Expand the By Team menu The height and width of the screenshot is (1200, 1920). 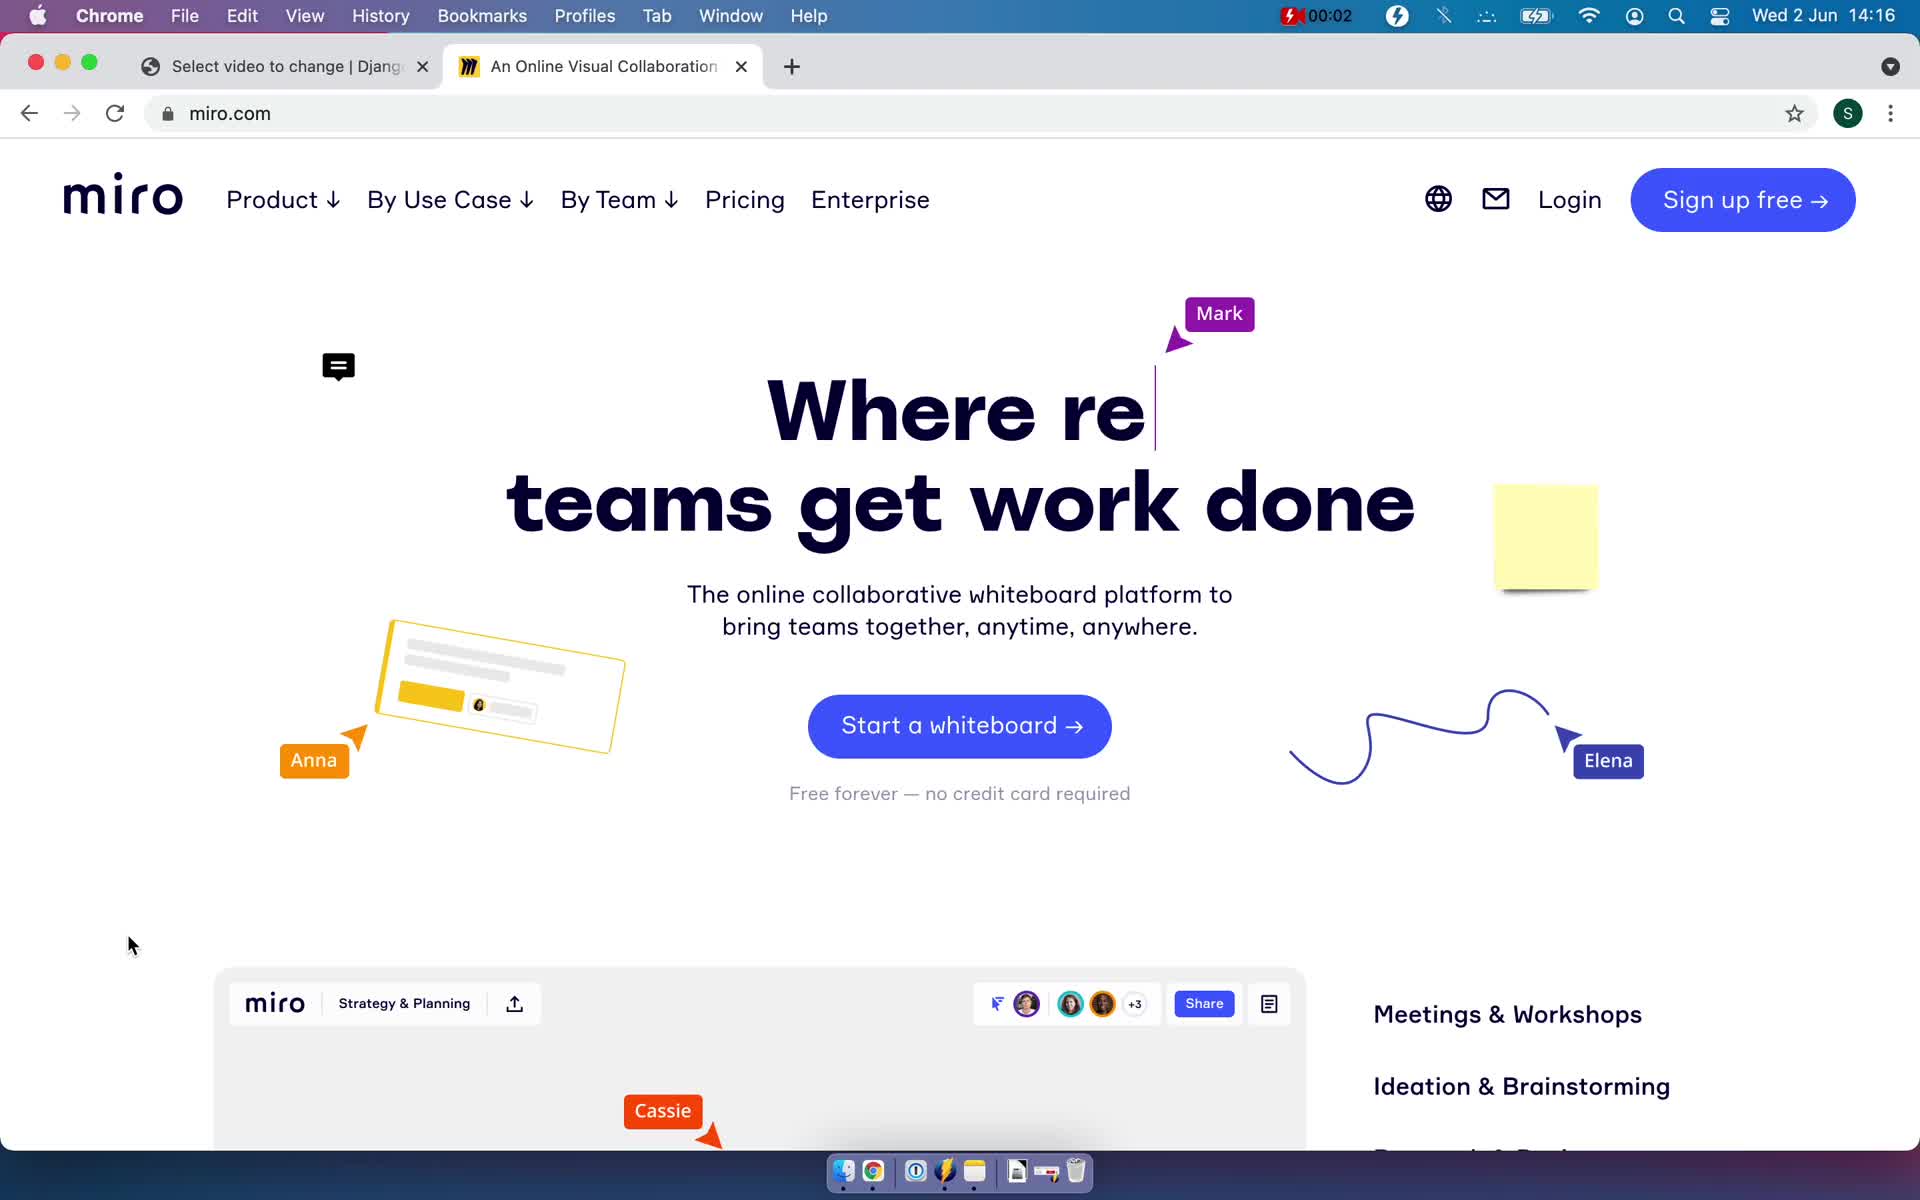[619, 200]
